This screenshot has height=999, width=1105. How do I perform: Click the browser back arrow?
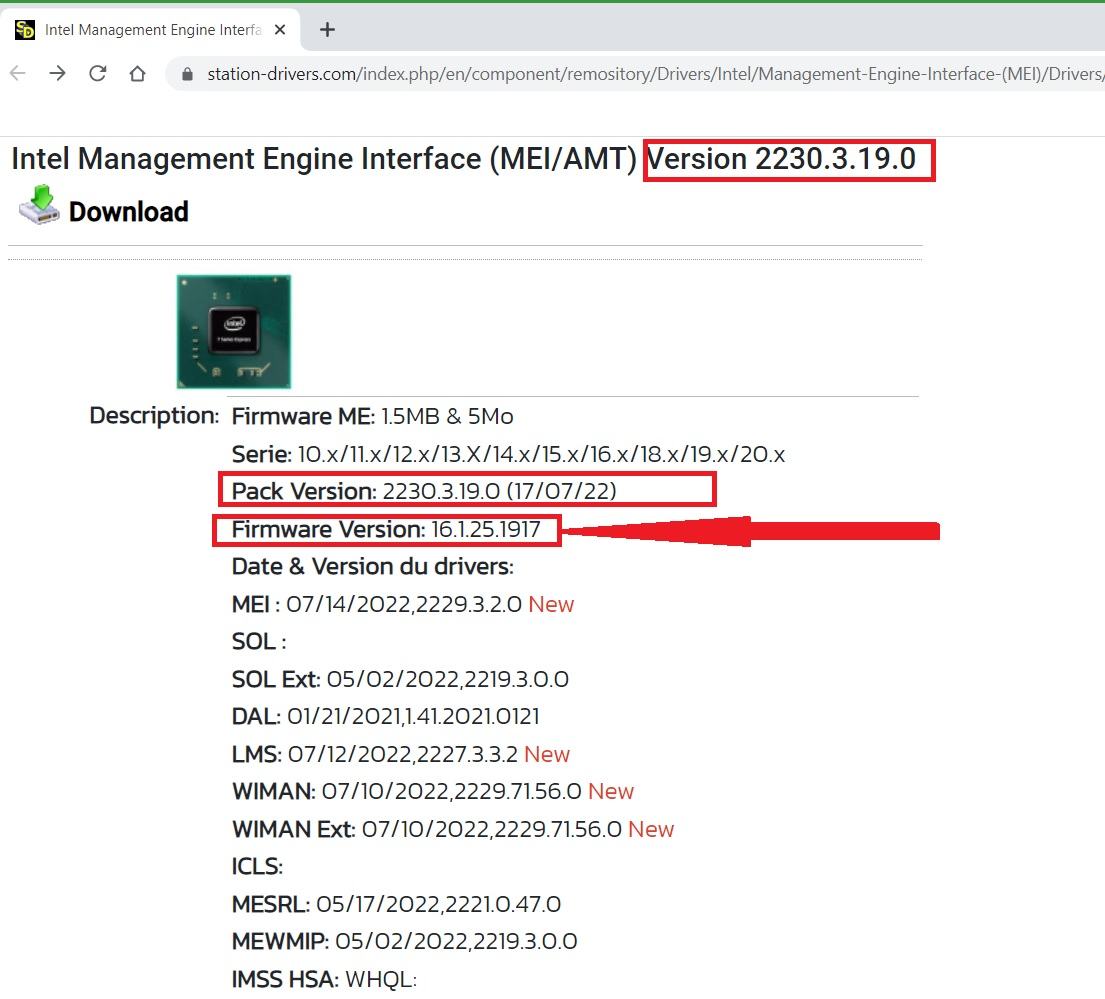click(x=18, y=73)
